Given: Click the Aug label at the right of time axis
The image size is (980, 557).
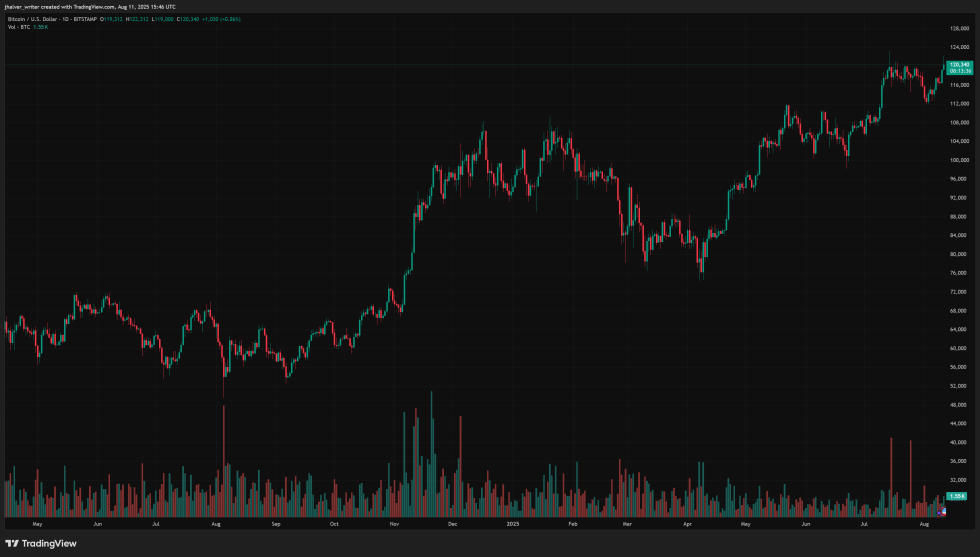Looking at the screenshot, I should point(923,523).
